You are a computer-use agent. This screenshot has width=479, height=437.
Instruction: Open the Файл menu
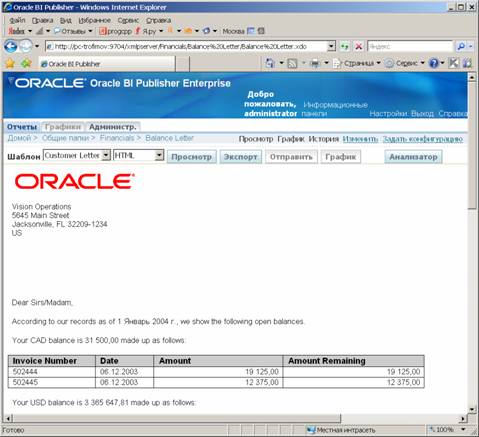coord(17,20)
